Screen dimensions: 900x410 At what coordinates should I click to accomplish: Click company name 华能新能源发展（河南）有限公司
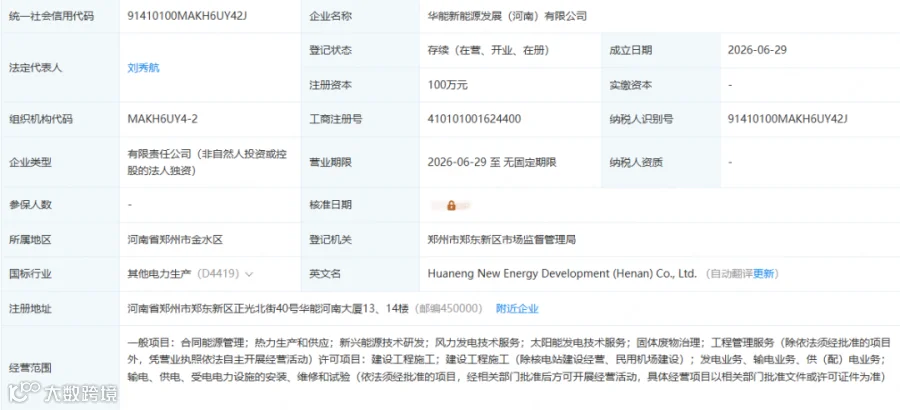pos(507,16)
